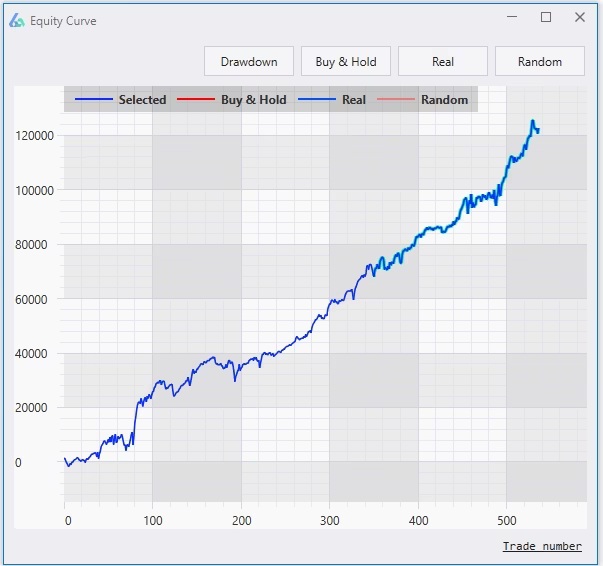Show the Drawdown chart
Screen dimensions: 603x566
pos(249,62)
